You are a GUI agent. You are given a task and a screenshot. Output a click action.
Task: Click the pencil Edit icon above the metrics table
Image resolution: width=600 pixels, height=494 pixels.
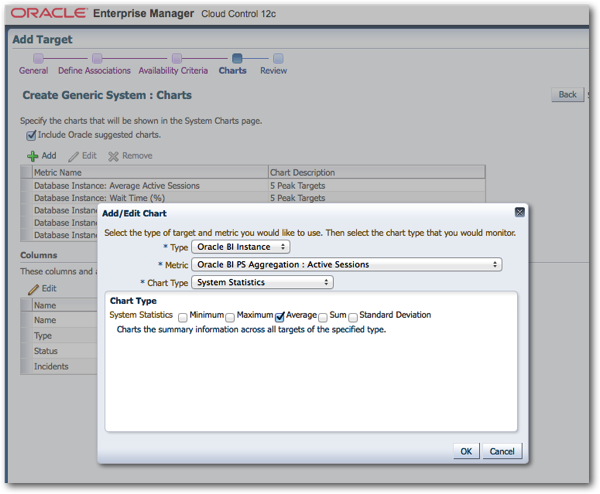pyautogui.click(x=73, y=156)
